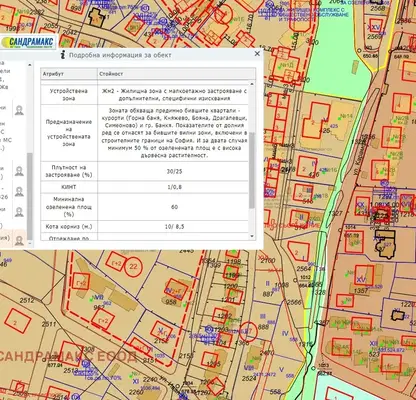Click the attribute table's vertical scrollbar thumb

point(252,170)
